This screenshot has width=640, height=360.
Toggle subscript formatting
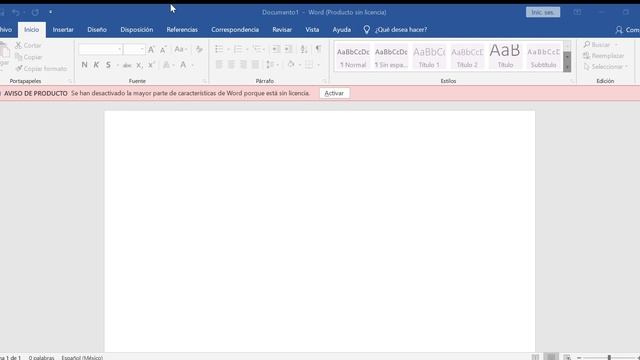pyautogui.click(x=139, y=65)
